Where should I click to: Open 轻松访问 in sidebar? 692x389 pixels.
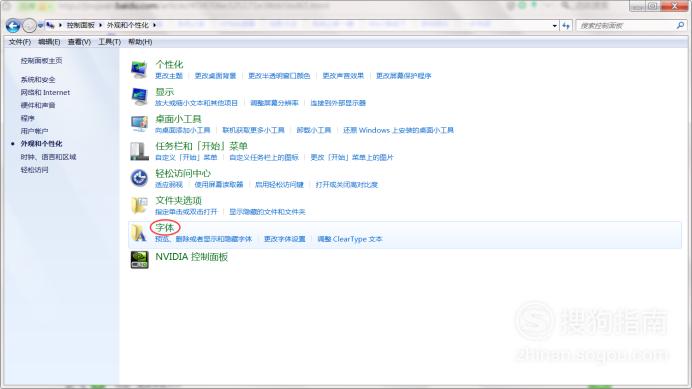[34, 170]
